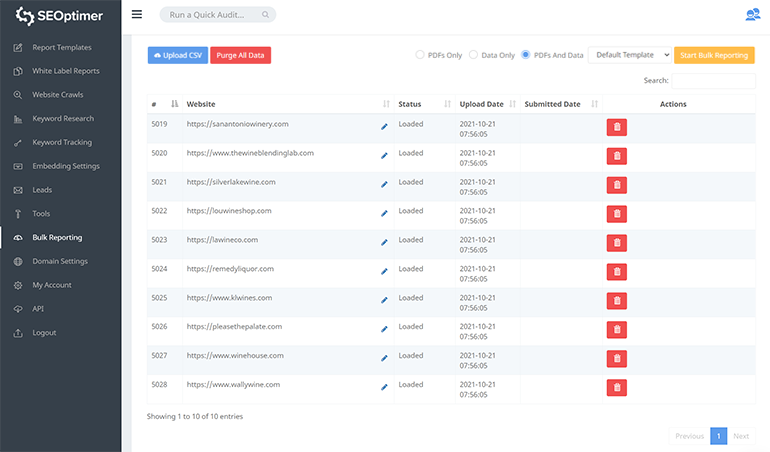The height and width of the screenshot is (452, 770).
Task: Open the user account icon at top right
Action: (x=752, y=15)
